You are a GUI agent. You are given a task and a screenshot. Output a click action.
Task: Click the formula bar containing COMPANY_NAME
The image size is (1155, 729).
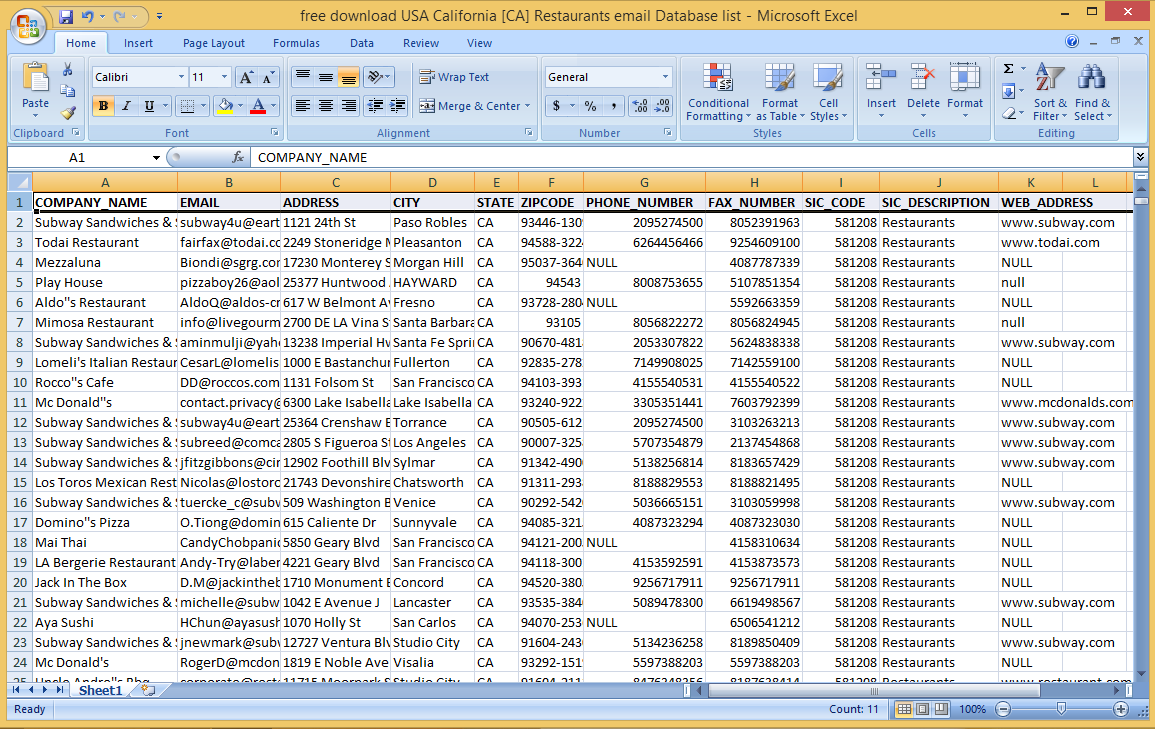(x=692, y=157)
